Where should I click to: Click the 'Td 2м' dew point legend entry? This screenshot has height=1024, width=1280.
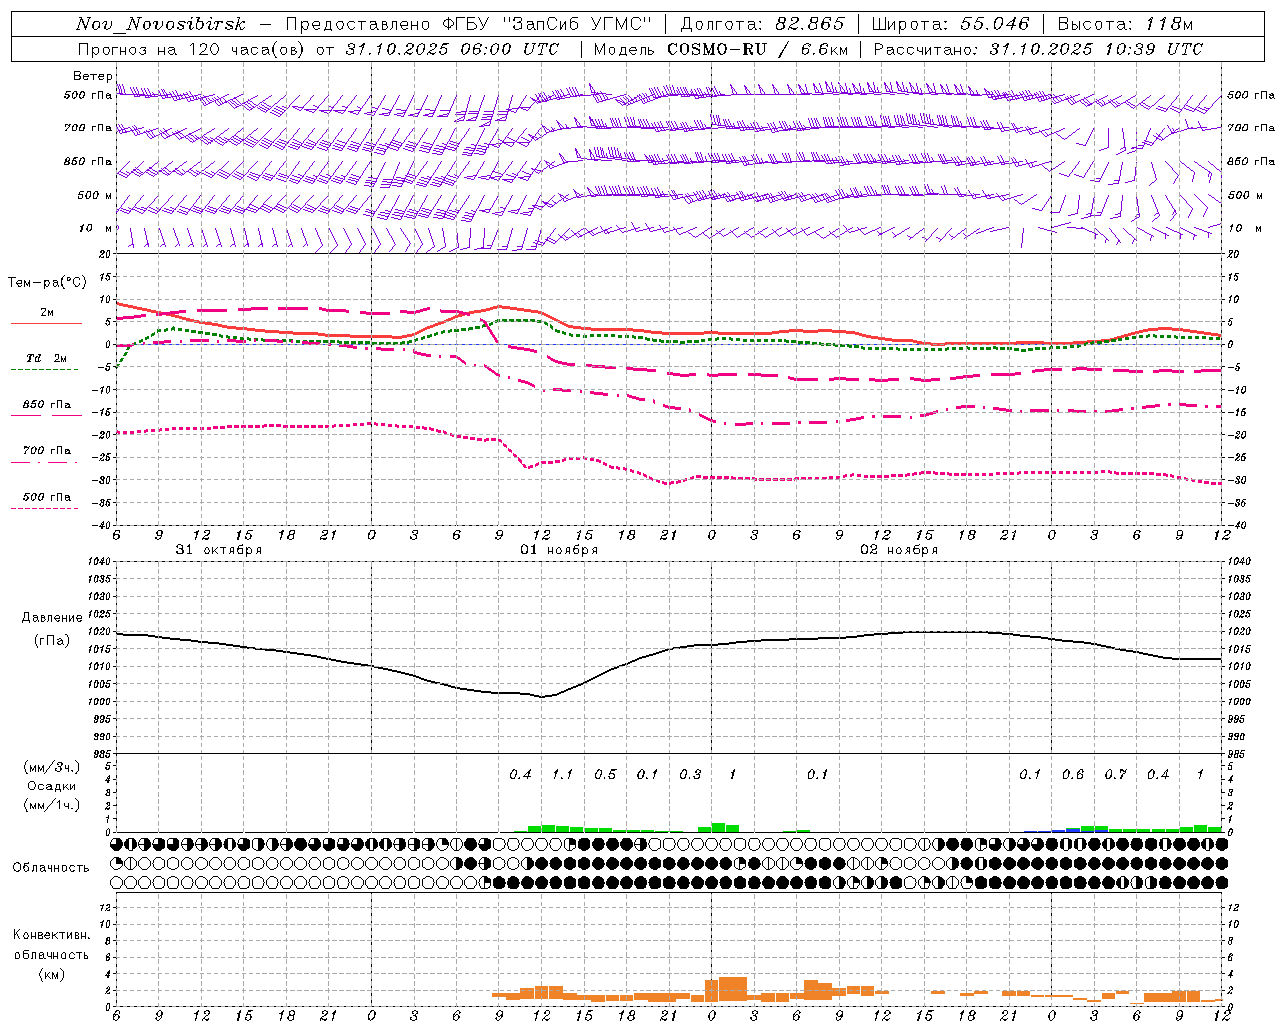coord(46,358)
